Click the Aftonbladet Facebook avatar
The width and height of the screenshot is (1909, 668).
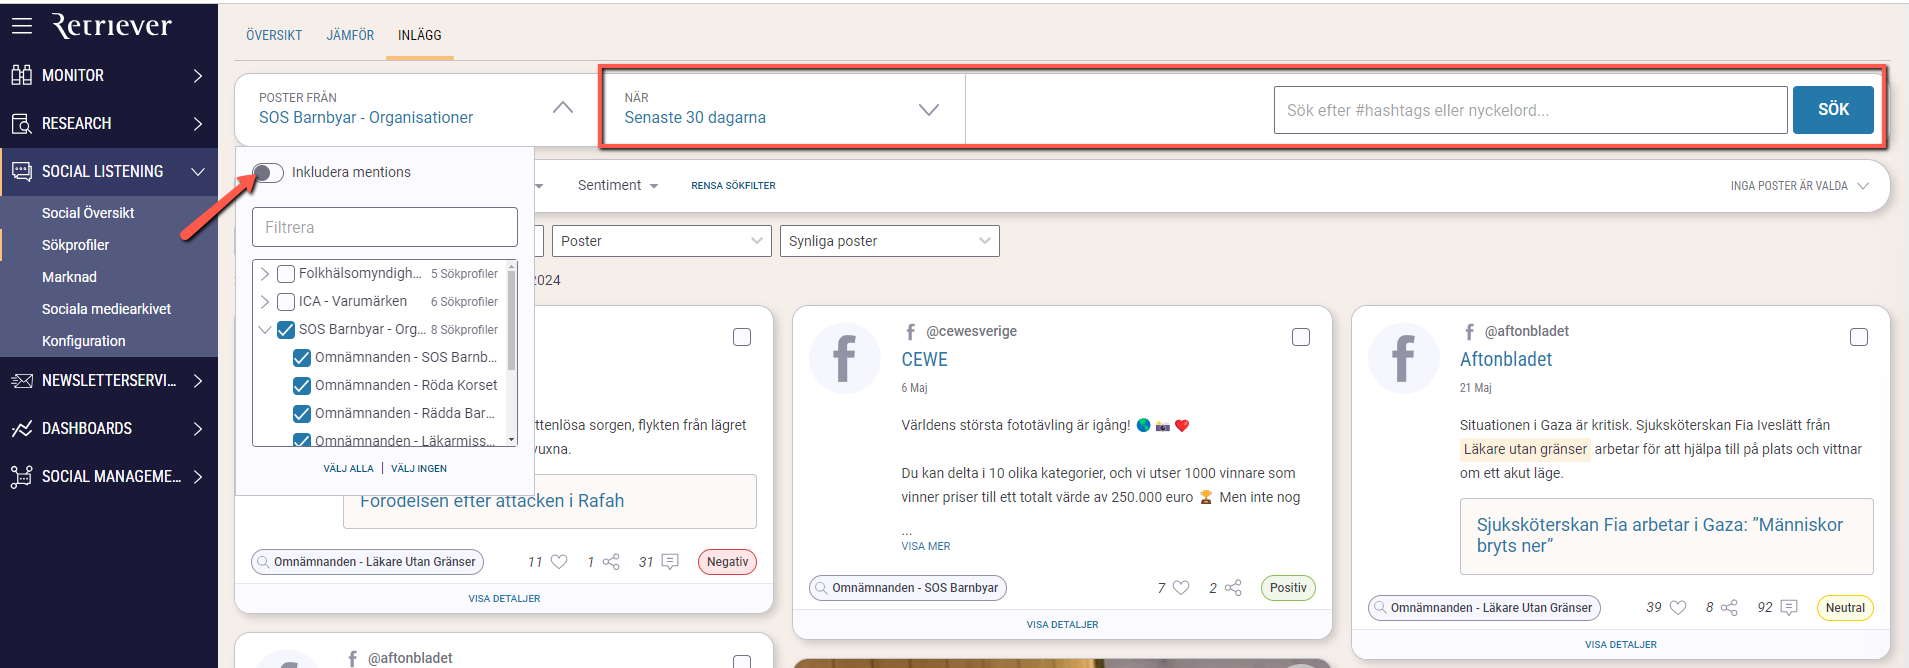tap(1403, 358)
